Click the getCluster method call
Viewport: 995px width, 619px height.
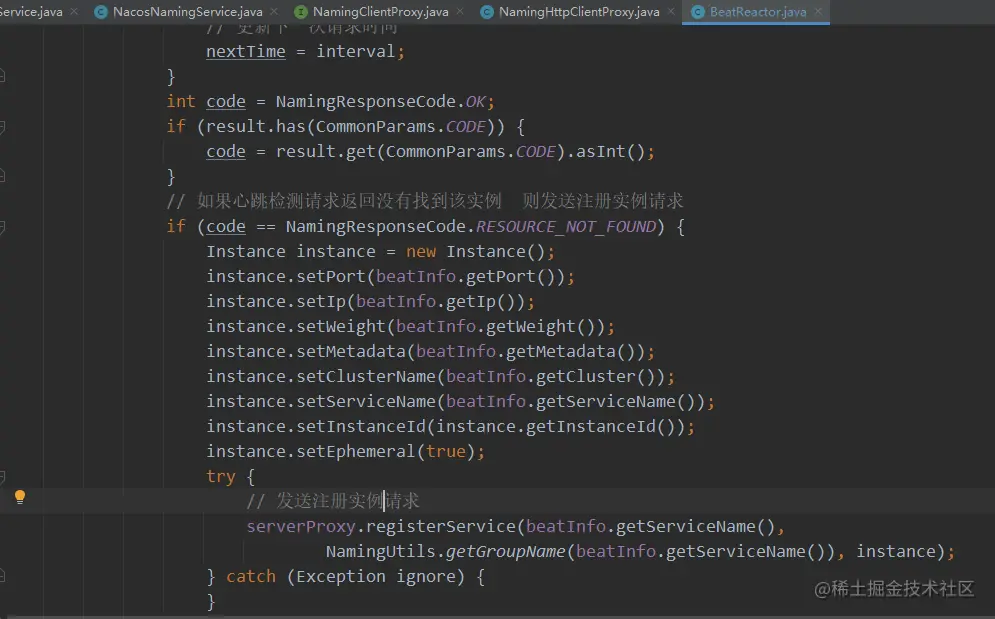[586, 376]
